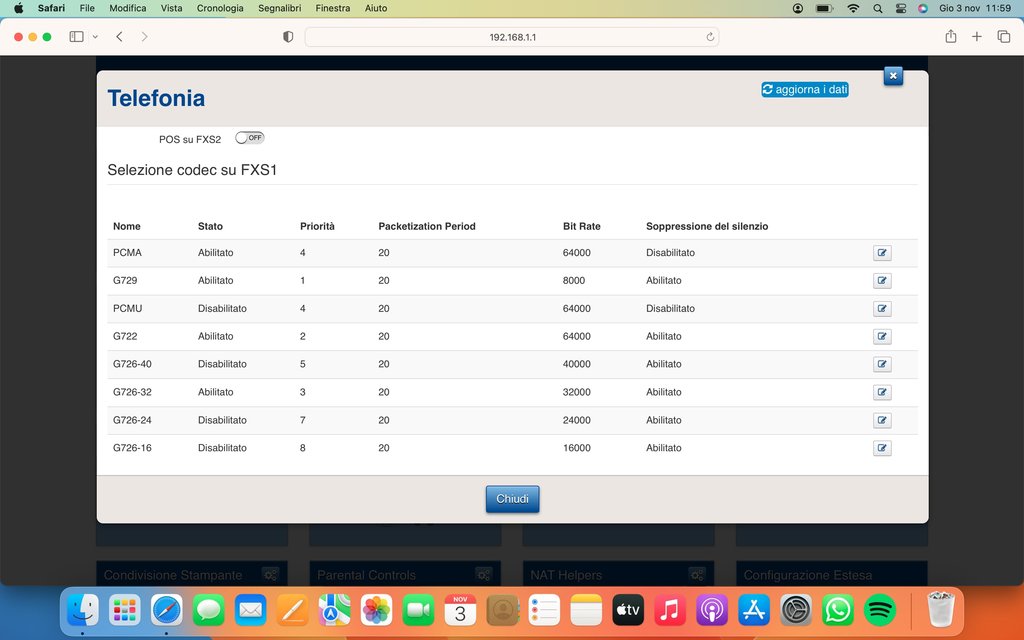Open the Apple menu
The height and width of the screenshot is (640, 1024).
pos(18,8)
